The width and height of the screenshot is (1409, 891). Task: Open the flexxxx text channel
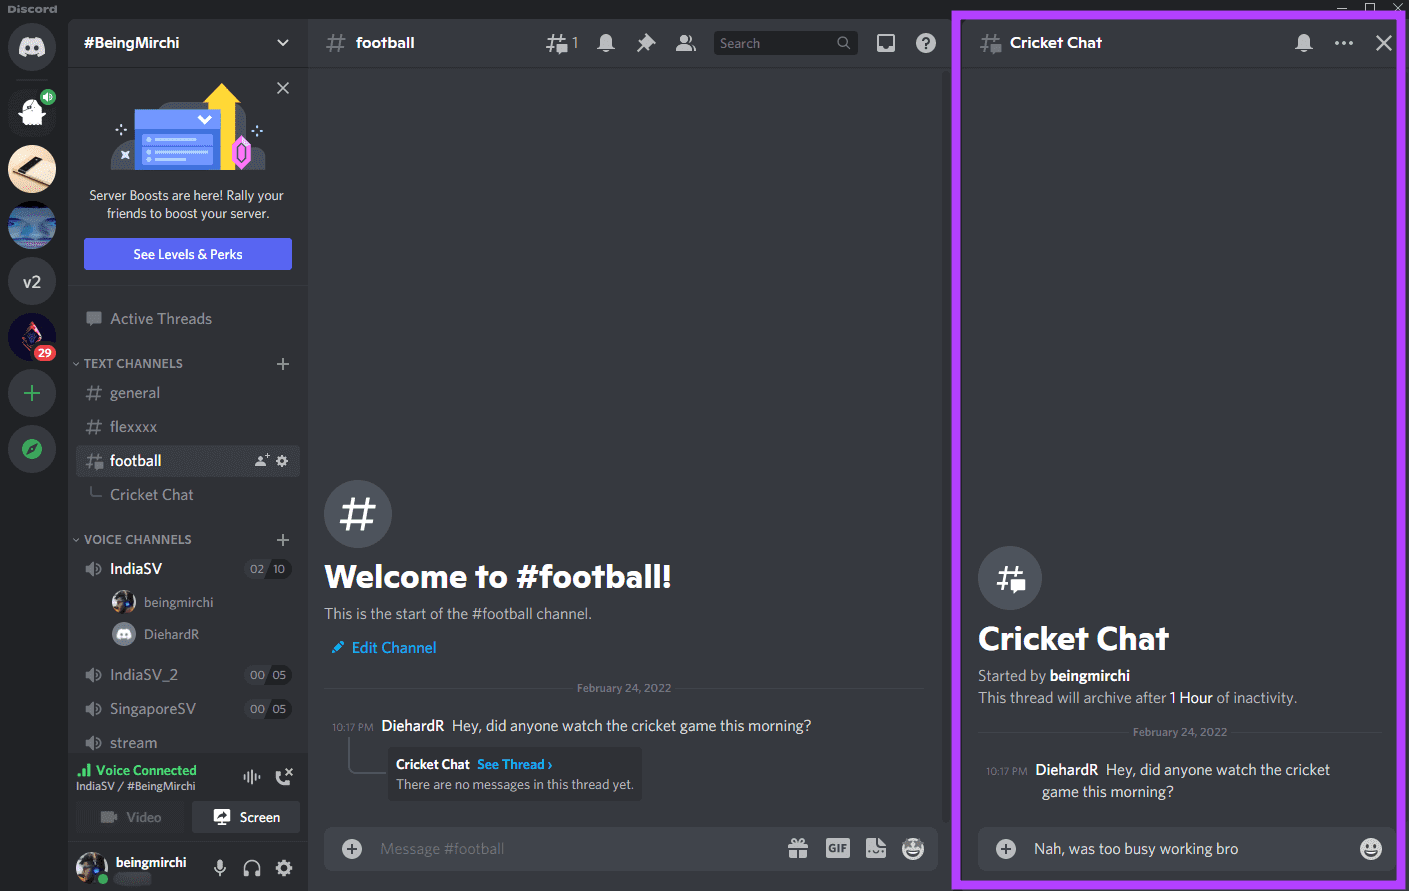click(188, 427)
